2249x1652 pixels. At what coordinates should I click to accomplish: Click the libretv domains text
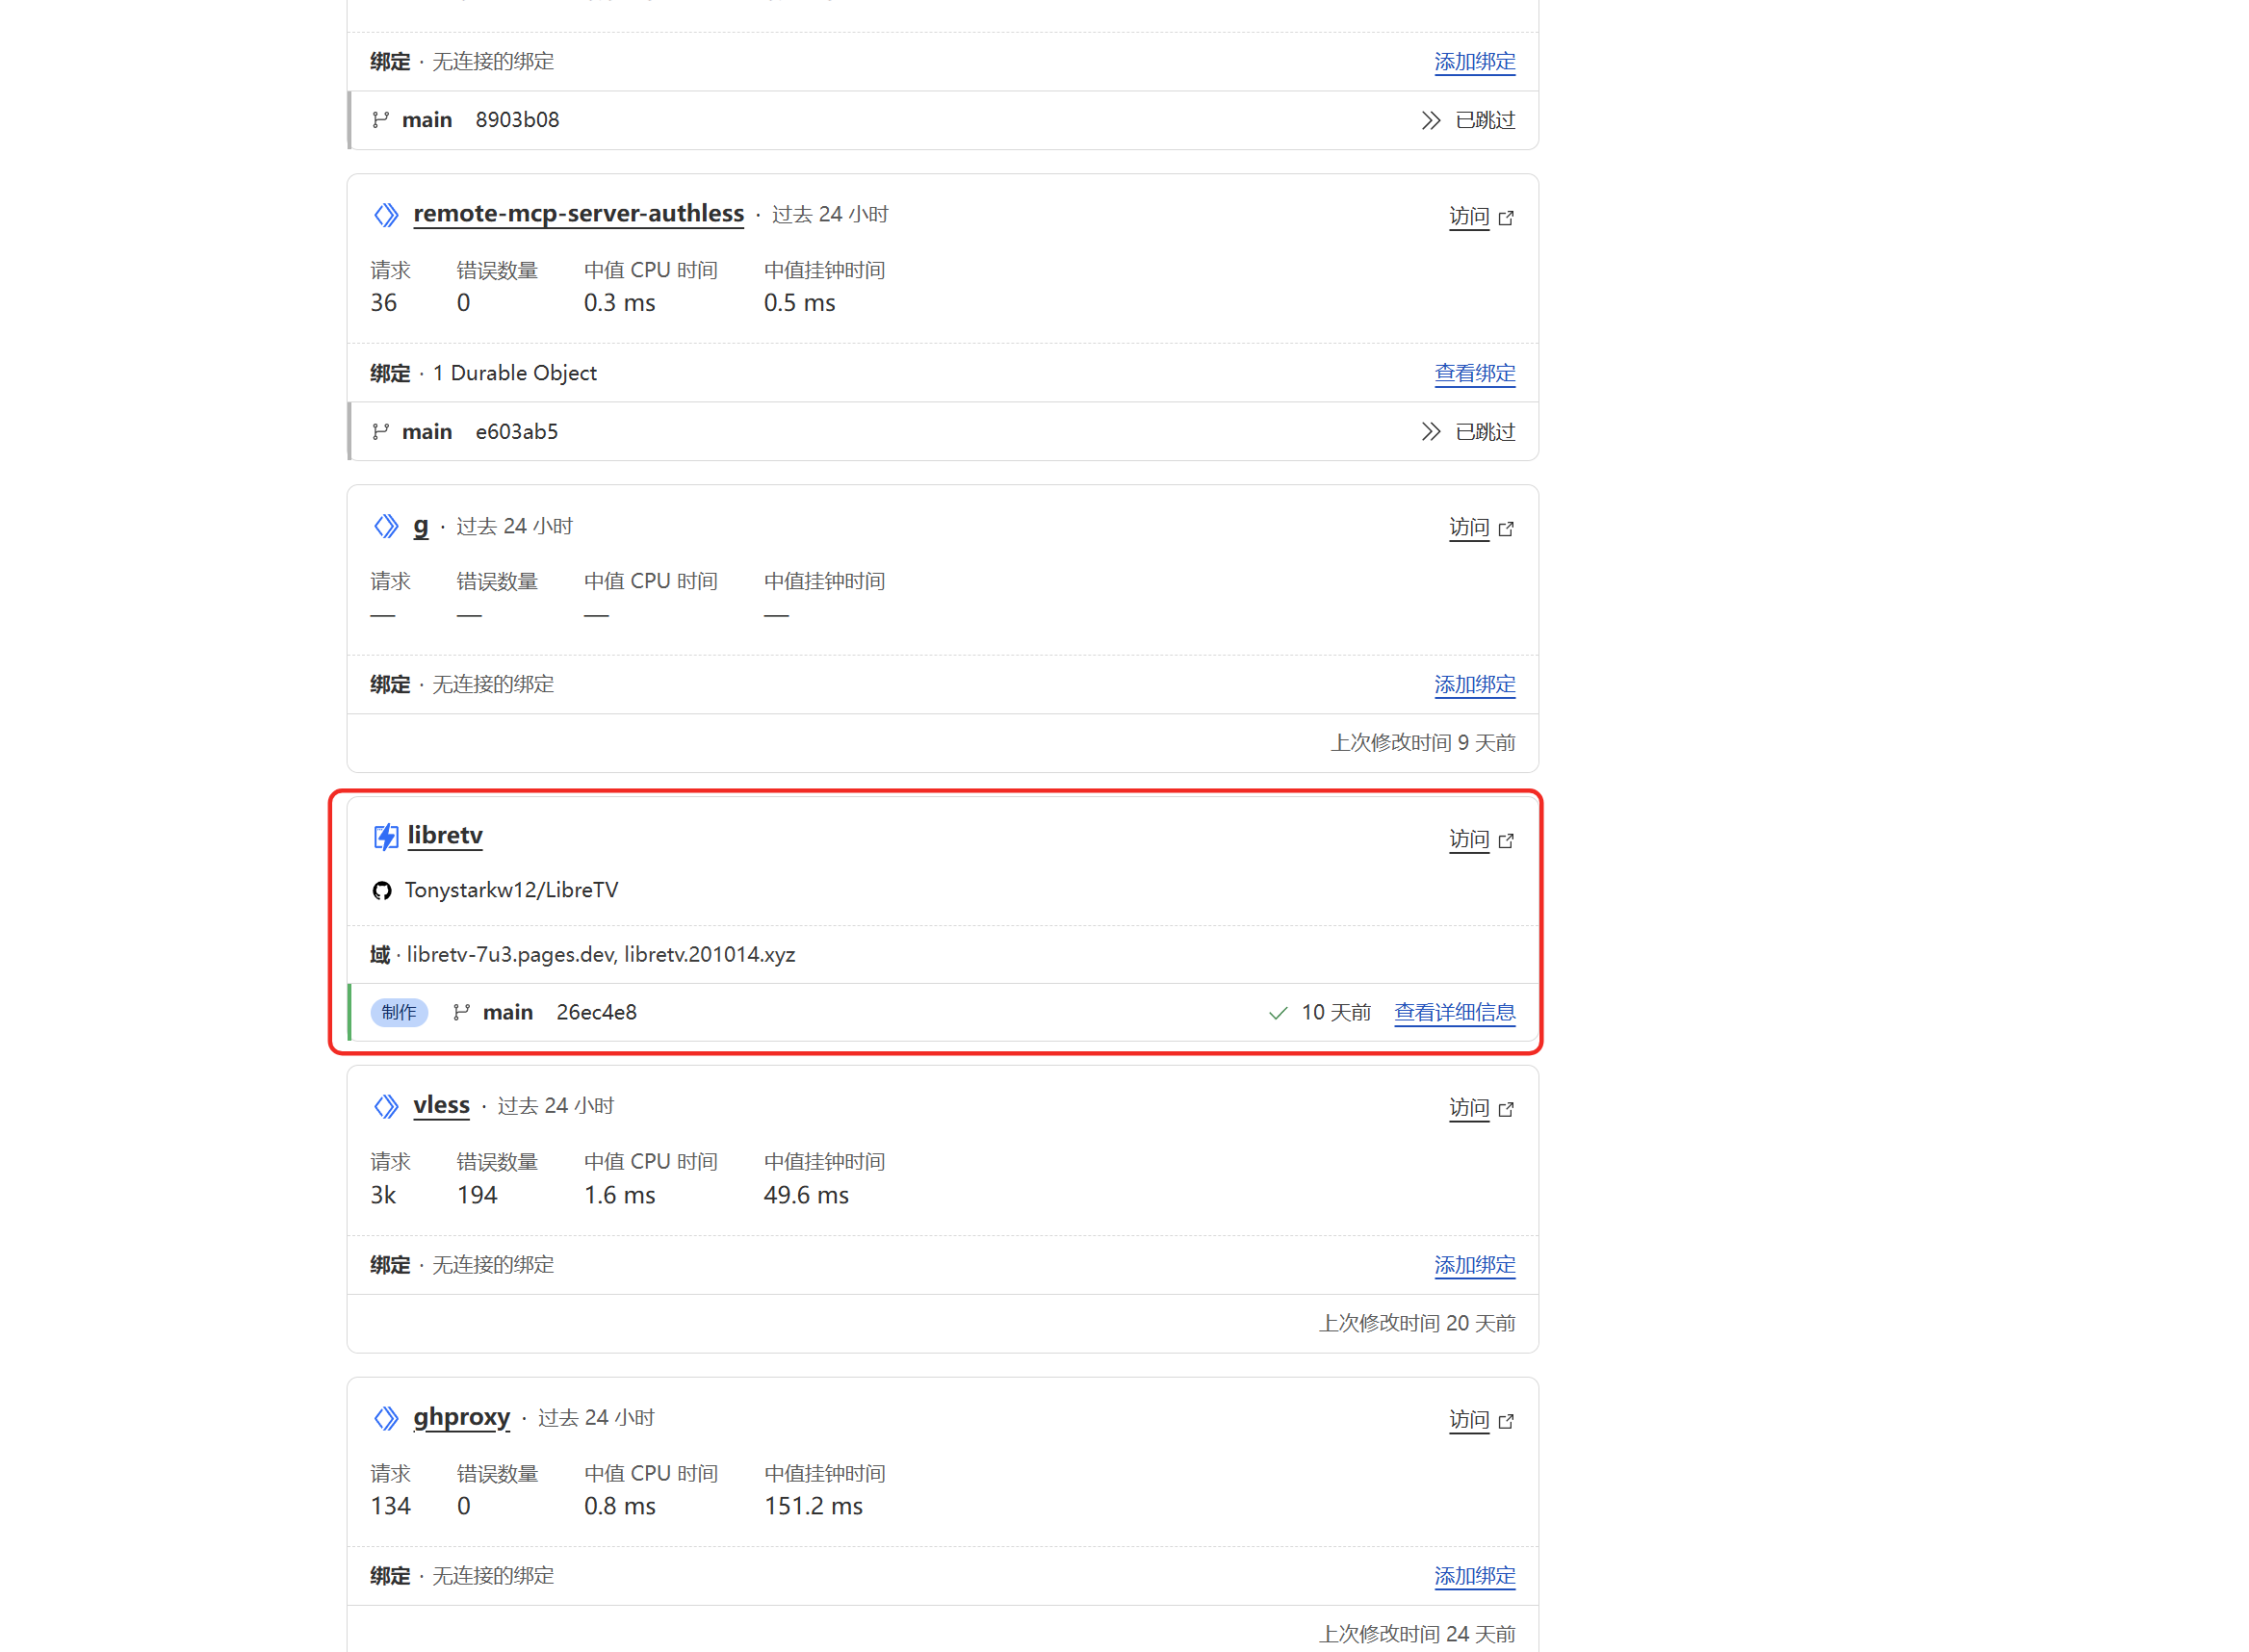(601, 954)
